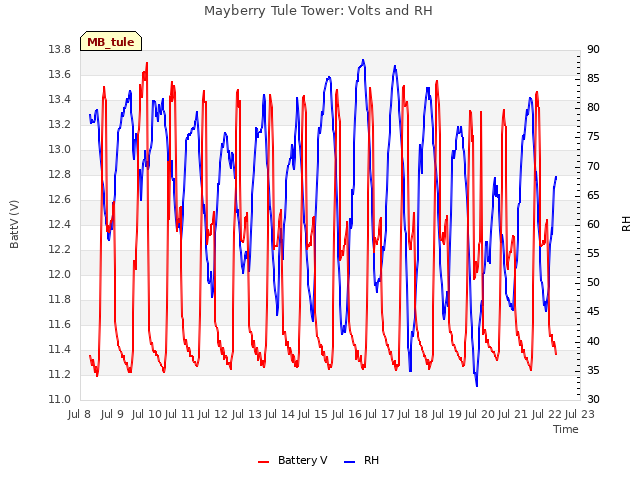The height and width of the screenshot is (480, 640).
Task: Click the 13.2 left axis tick label
Action: pos(60,124)
